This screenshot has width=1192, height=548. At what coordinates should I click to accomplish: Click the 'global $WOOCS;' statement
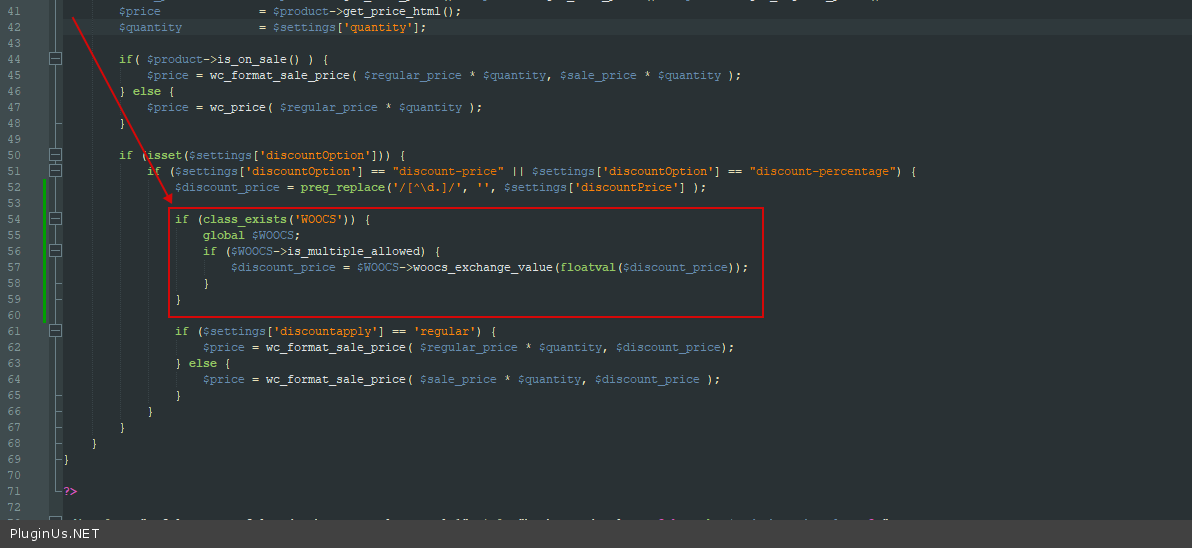coord(251,235)
